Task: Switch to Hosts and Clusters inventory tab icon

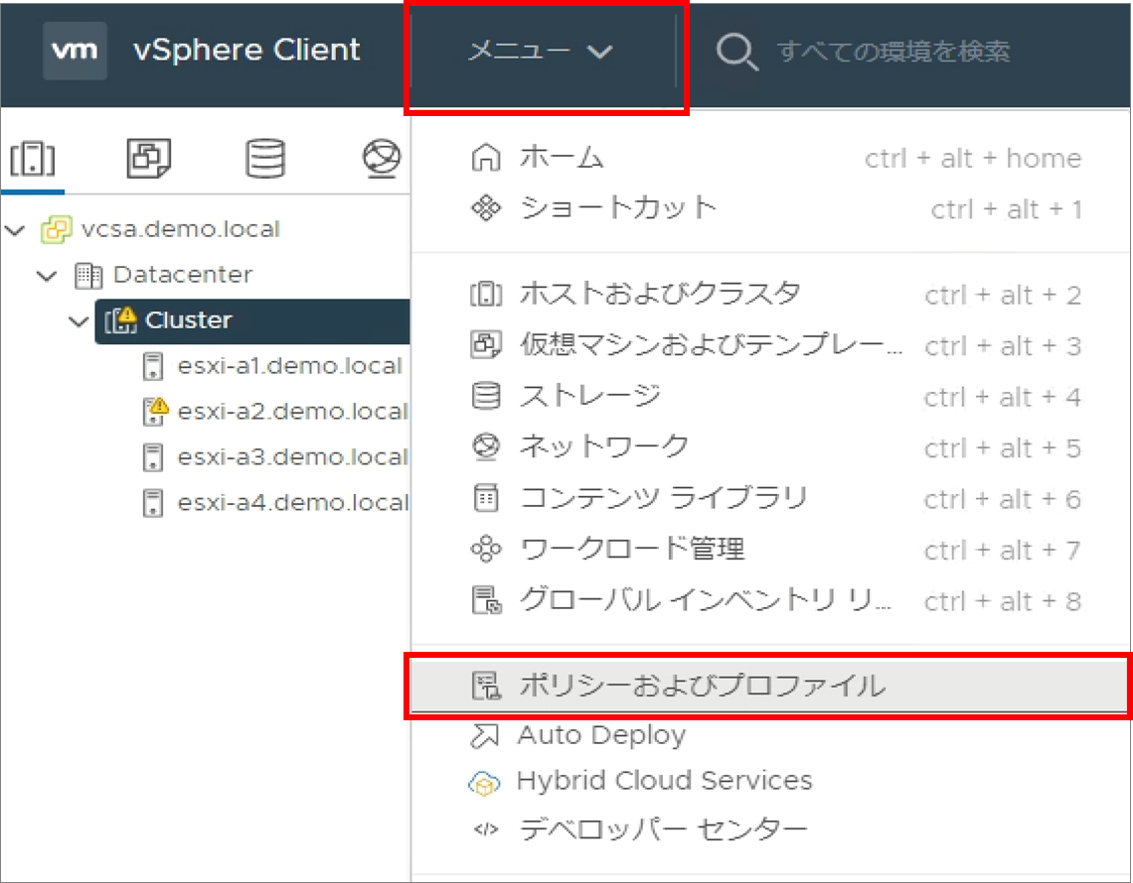Action: point(33,158)
